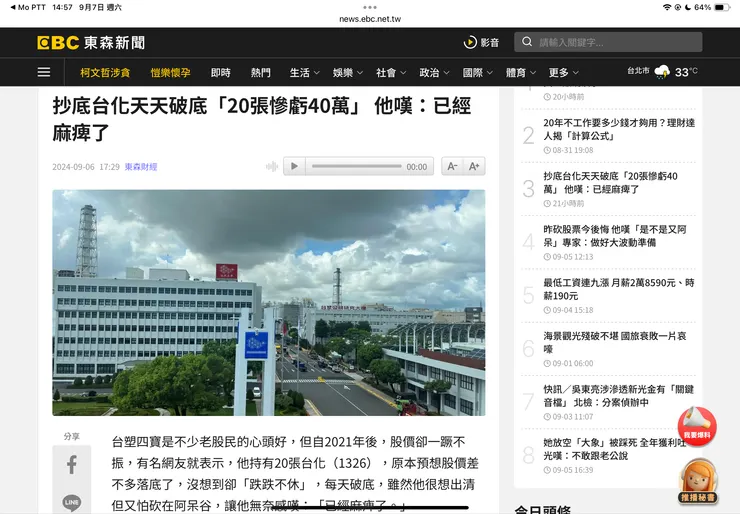Click the 00:00 audio time label
Image resolution: width=740 pixels, height=514 pixels.
pyautogui.click(x=417, y=167)
